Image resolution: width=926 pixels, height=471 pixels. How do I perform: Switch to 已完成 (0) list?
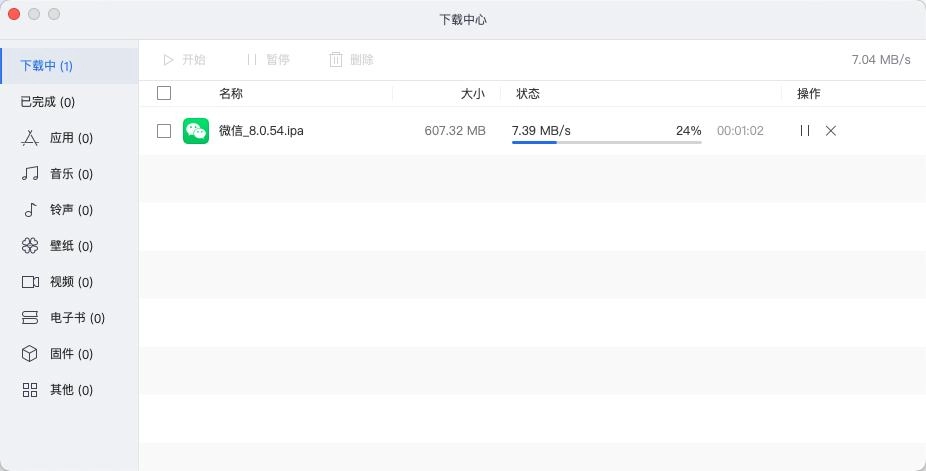[69, 102]
